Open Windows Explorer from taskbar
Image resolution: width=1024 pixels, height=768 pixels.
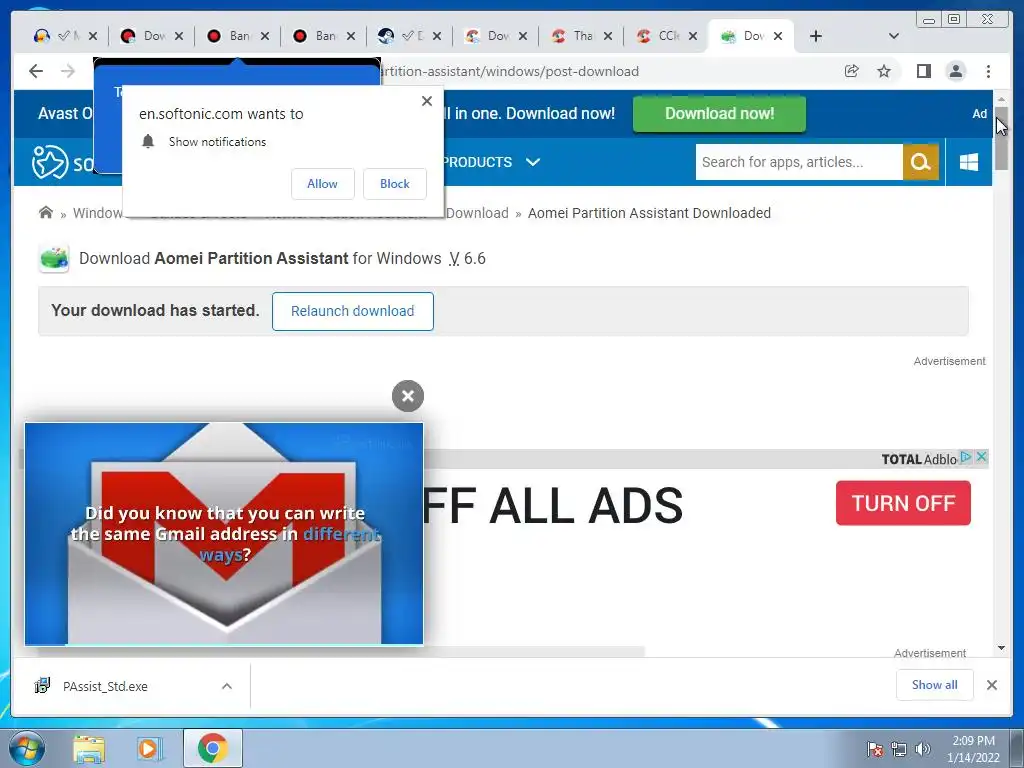coord(89,749)
